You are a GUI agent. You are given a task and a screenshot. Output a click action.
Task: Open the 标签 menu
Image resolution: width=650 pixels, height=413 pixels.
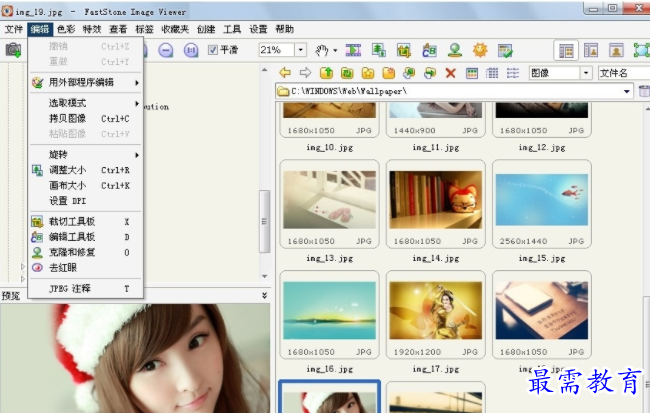click(144, 29)
